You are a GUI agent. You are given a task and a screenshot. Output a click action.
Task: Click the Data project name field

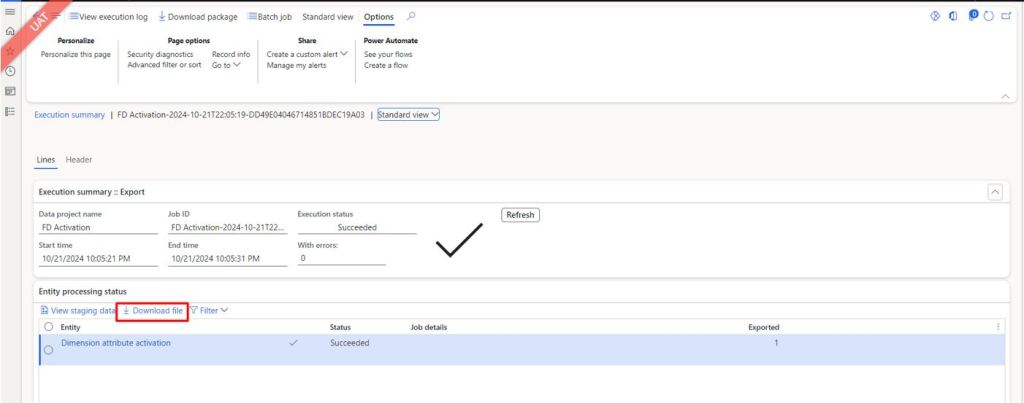(98, 227)
